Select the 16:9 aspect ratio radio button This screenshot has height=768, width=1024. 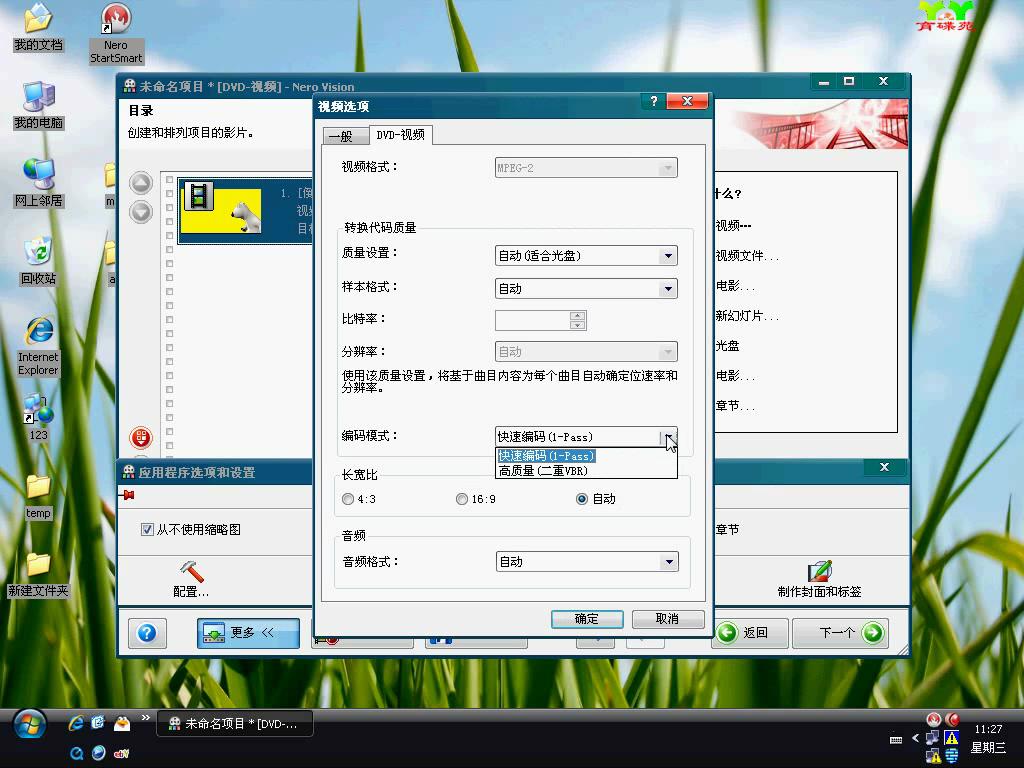[462, 500]
